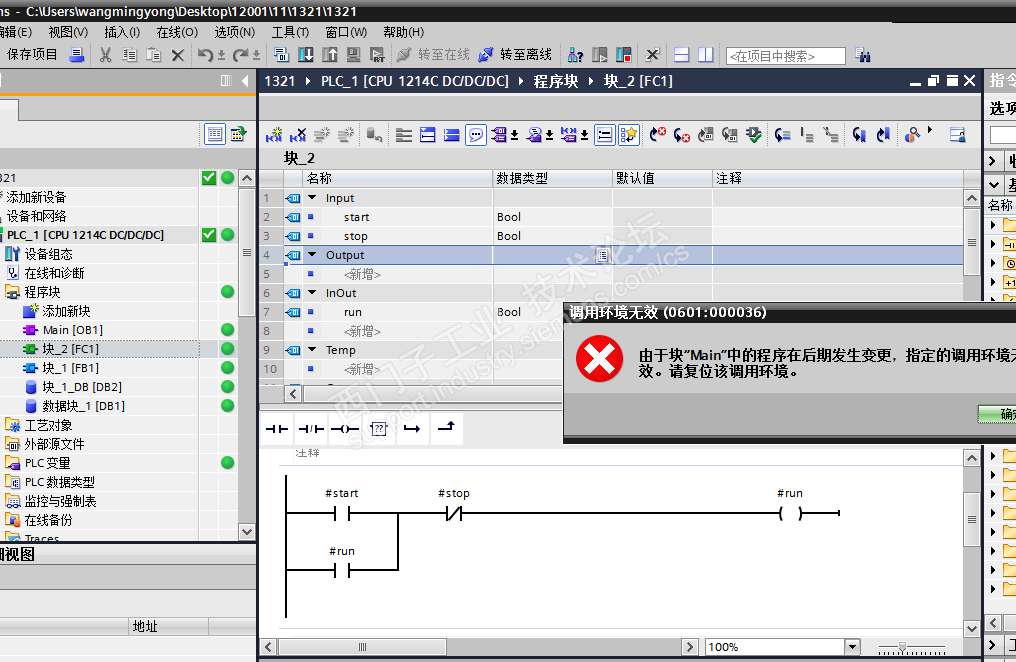Open the tag information dropdown arrow
The image size is (1016, 662).
click(x=549, y=135)
